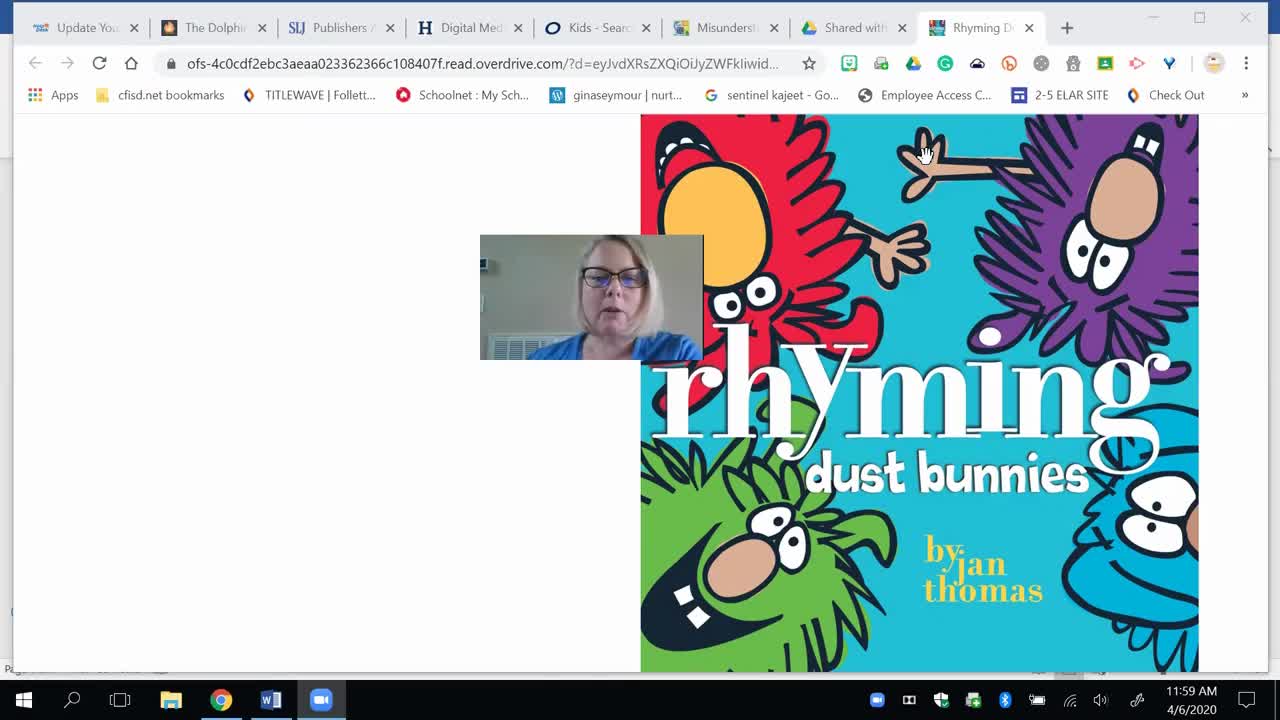Open the ginaseymour bookmark

pyautogui.click(x=616, y=95)
